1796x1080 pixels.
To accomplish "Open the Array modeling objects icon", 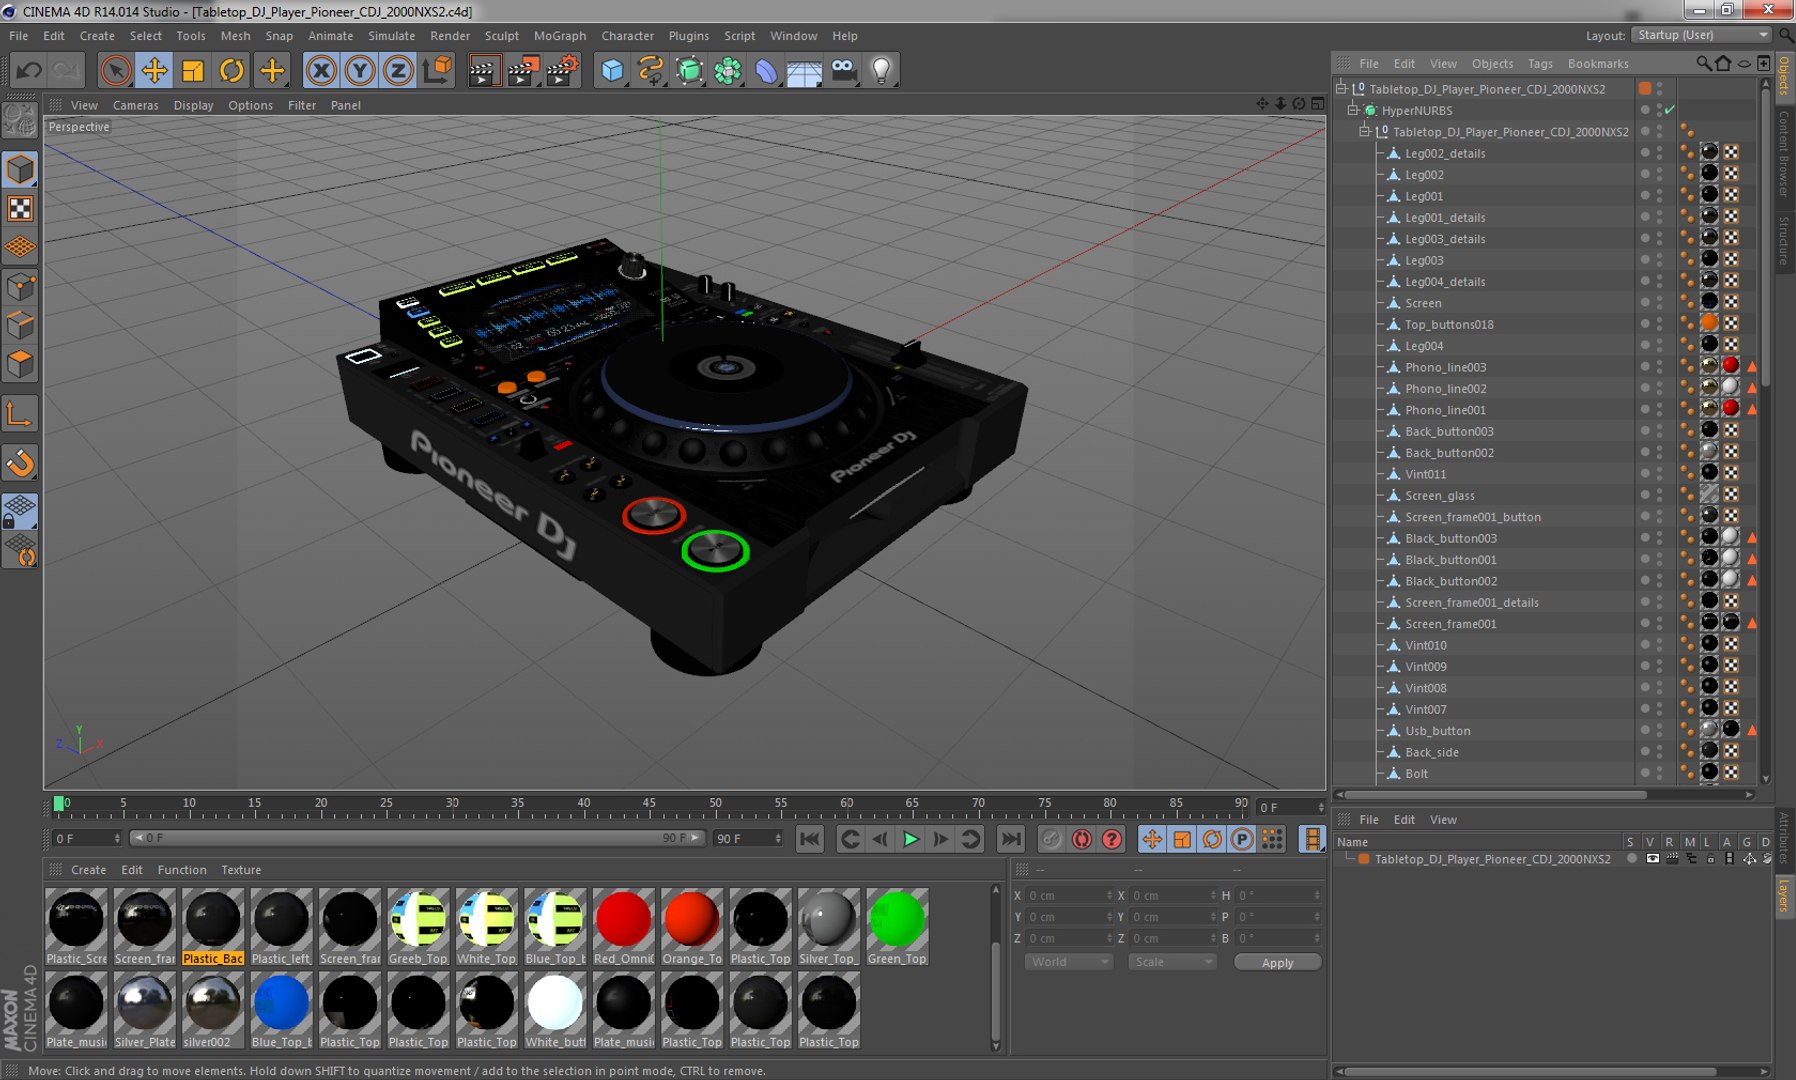I will click(728, 70).
